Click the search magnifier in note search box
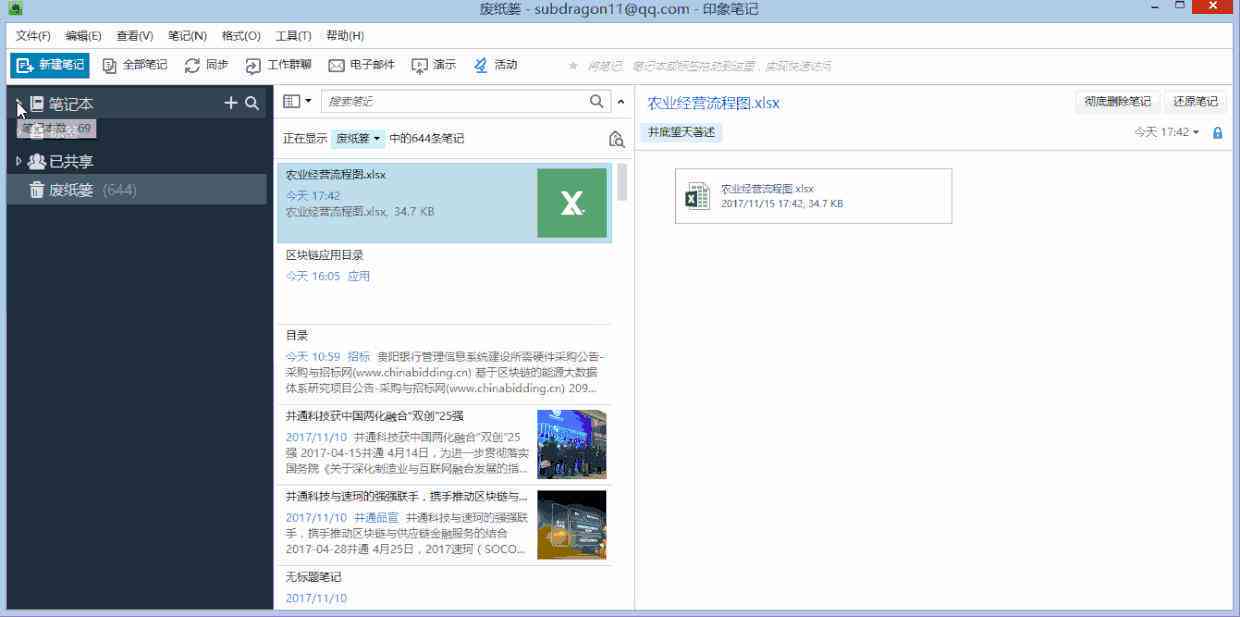Screen dimensions: 1240x617 597,101
